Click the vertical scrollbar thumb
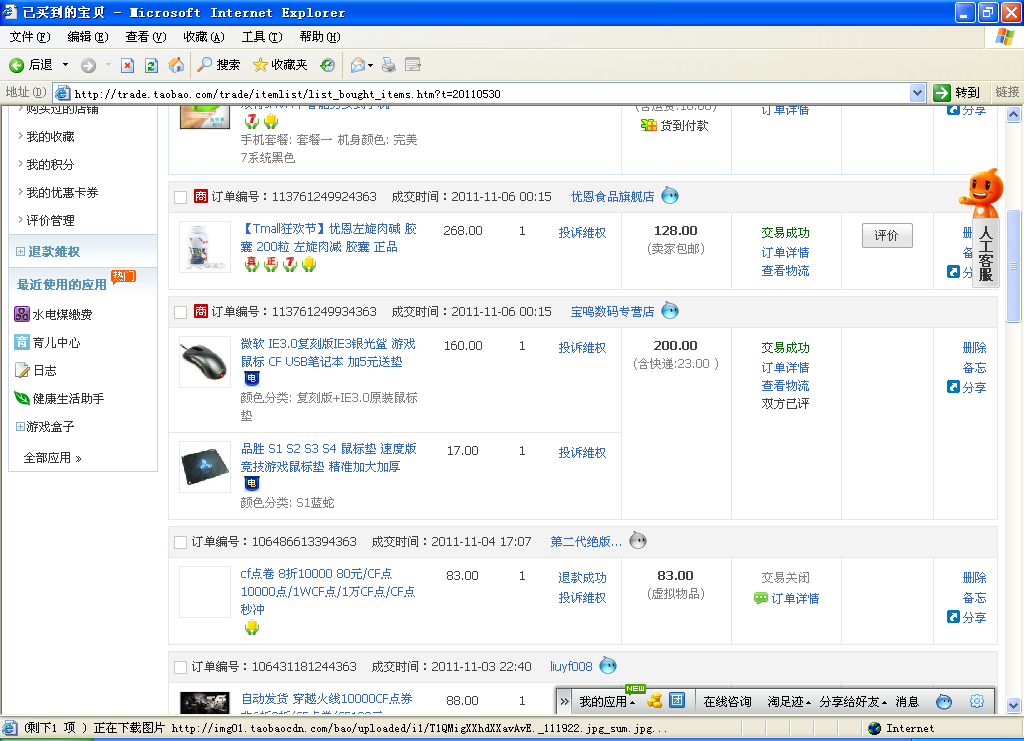Viewport: 1024px width, 741px height. pyautogui.click(x=1013, y=265)
